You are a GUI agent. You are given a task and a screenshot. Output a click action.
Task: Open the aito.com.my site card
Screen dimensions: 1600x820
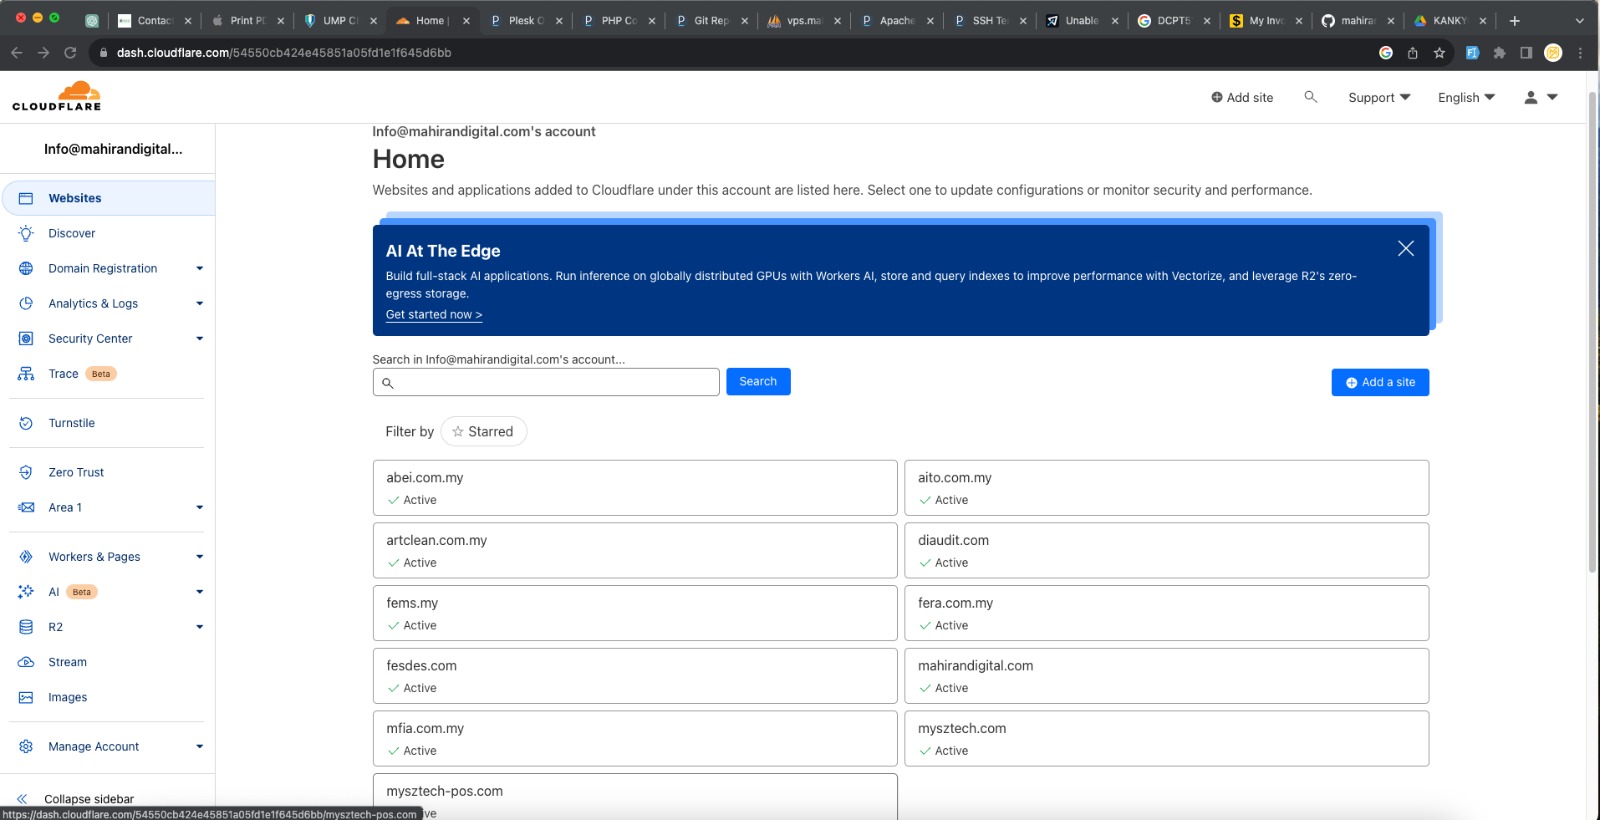click(1166, 488)
